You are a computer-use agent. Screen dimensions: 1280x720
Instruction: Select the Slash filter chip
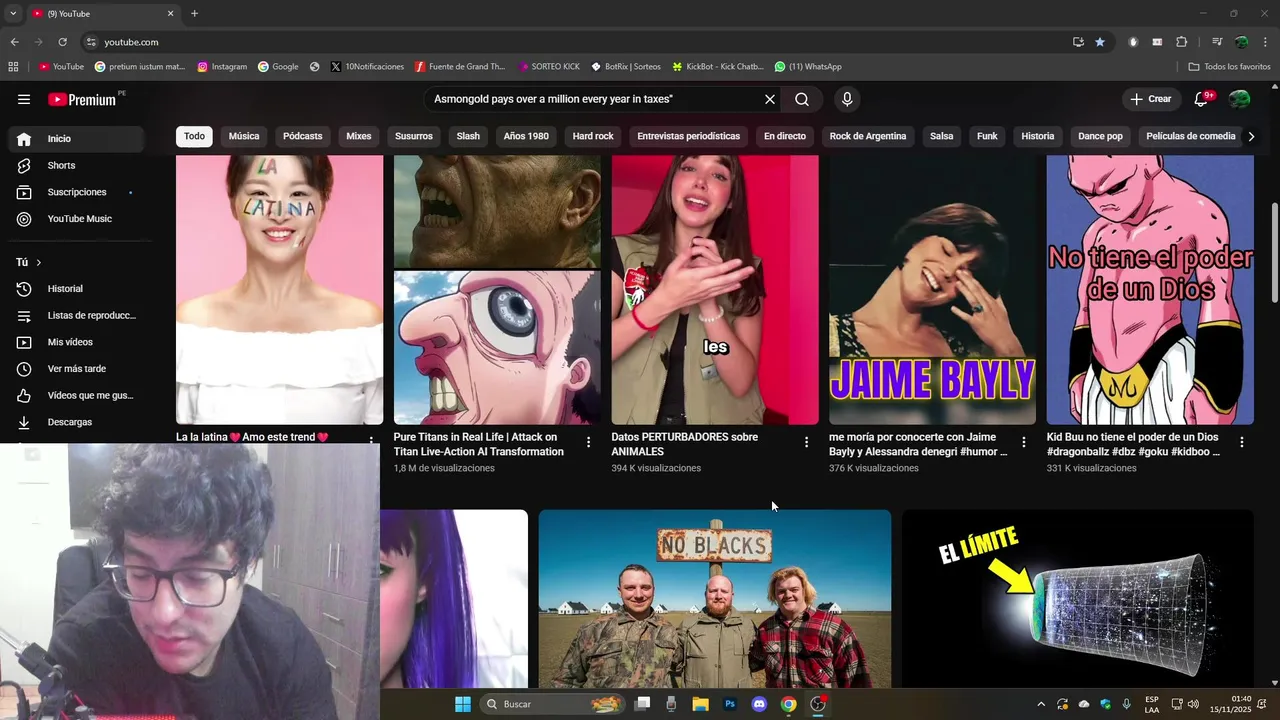pos(468,136)
